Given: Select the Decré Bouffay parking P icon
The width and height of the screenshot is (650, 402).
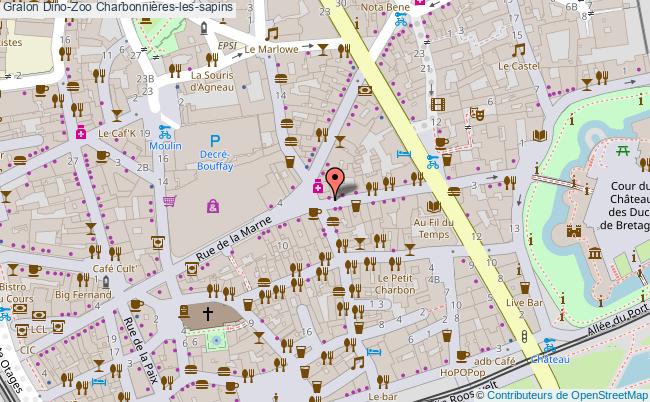Looking at the screenshot, I should click(214, 142).
